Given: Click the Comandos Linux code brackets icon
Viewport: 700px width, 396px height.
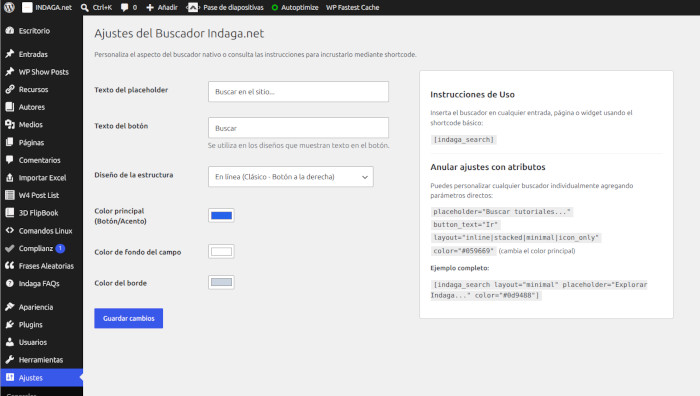Looking at the screenshot, I should click(10, 230).
